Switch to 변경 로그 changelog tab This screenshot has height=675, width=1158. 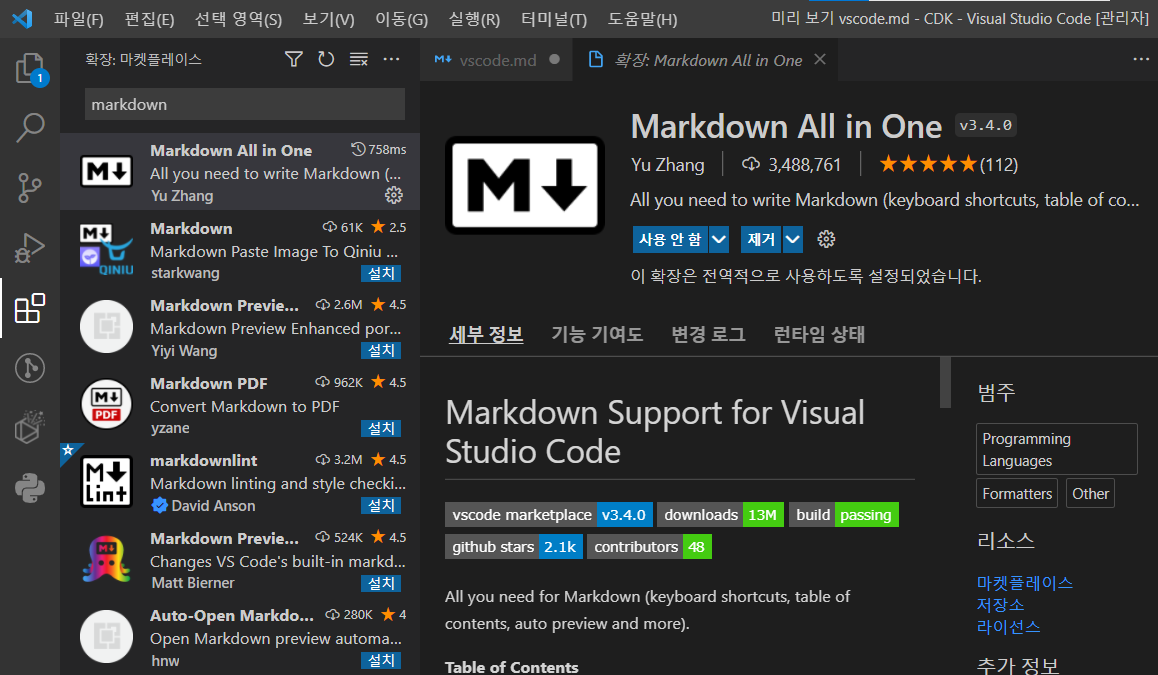pos(708,335)
